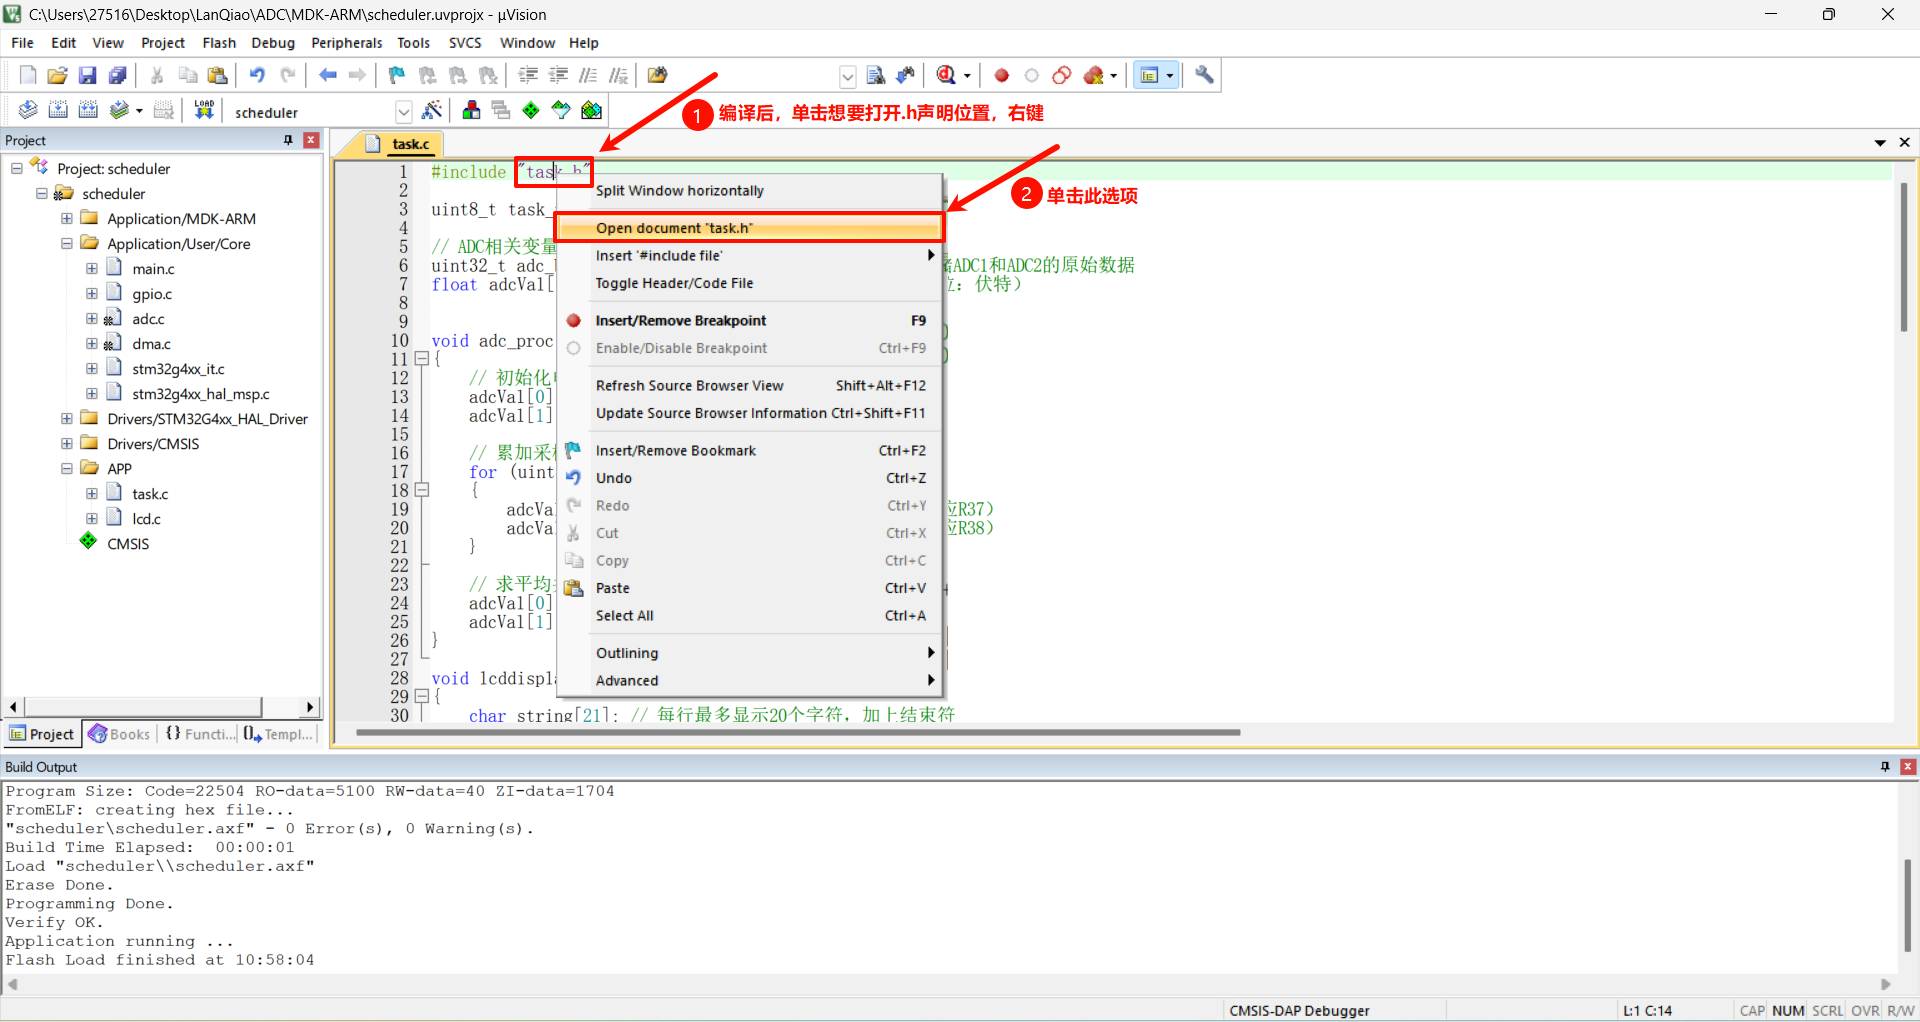Click the Open file folder icon
Screen dimensions: 1920x1022
click(58, 75)
